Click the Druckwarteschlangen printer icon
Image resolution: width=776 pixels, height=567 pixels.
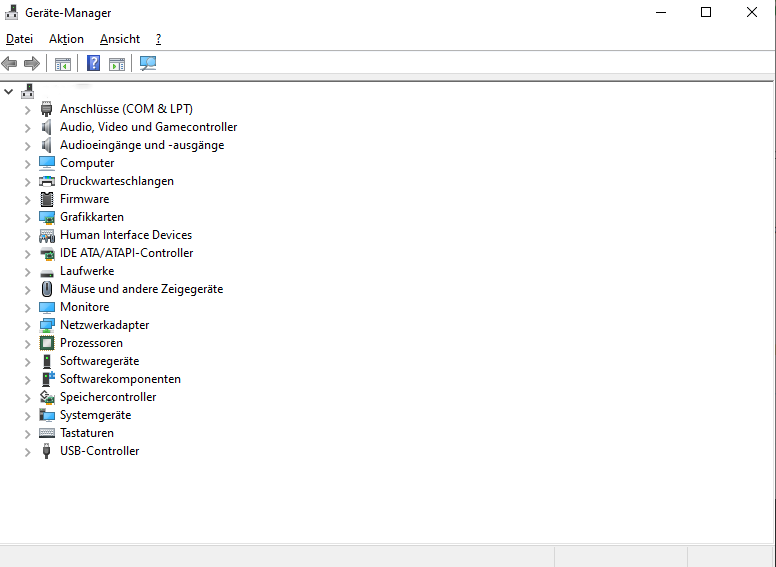coord(47,181)
